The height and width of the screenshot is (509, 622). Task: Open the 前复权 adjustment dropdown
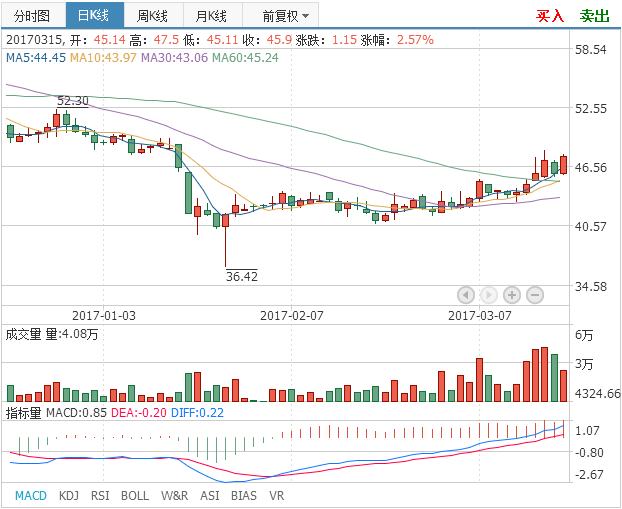285,16
